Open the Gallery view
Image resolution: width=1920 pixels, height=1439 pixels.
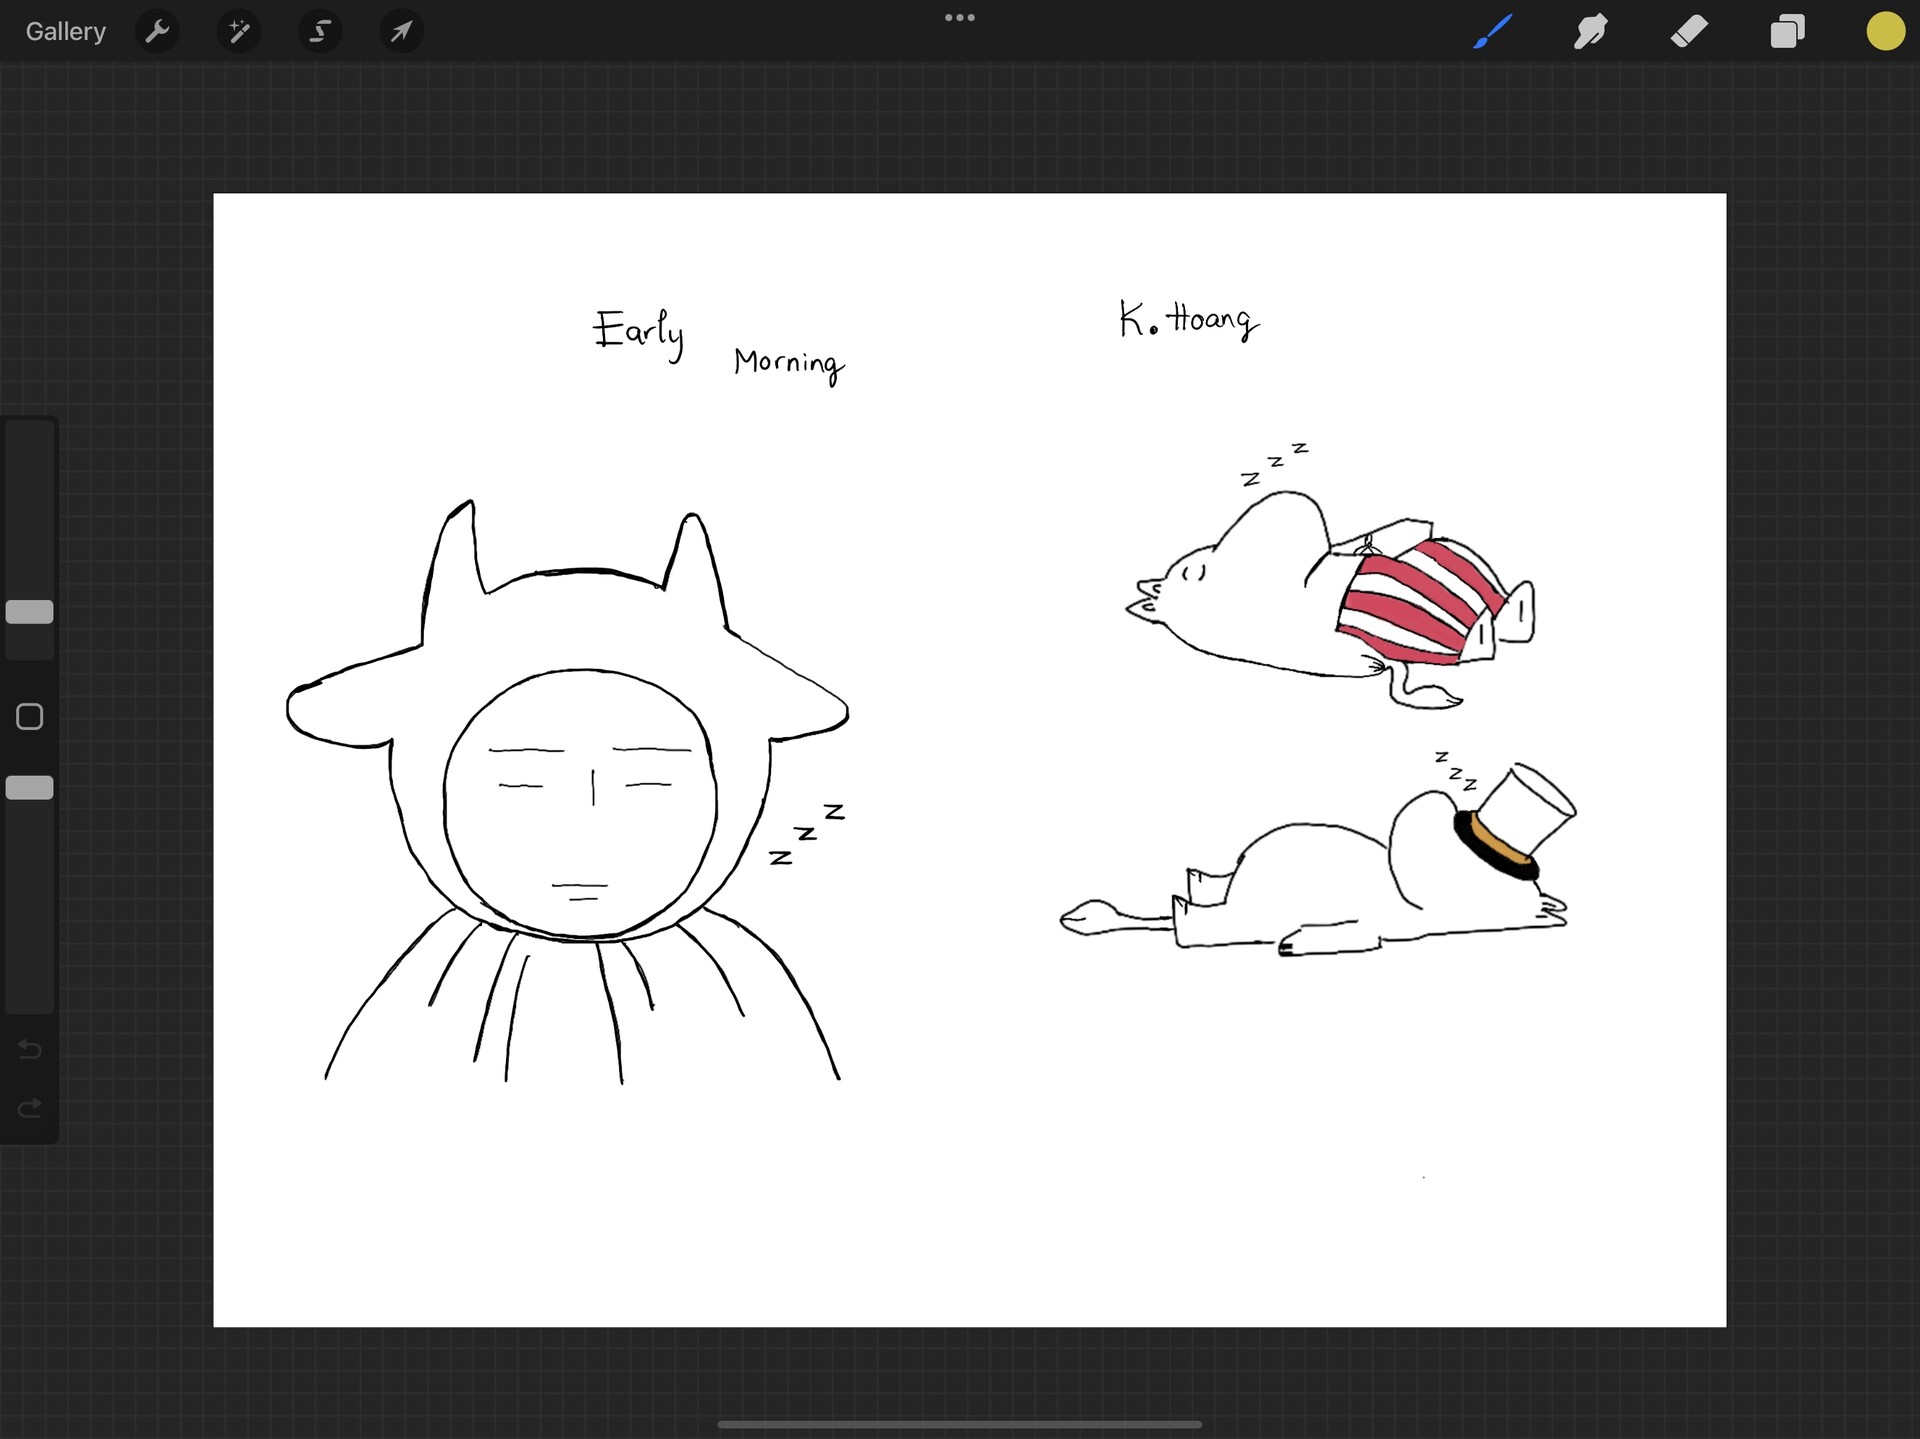[x=65, y=32]
